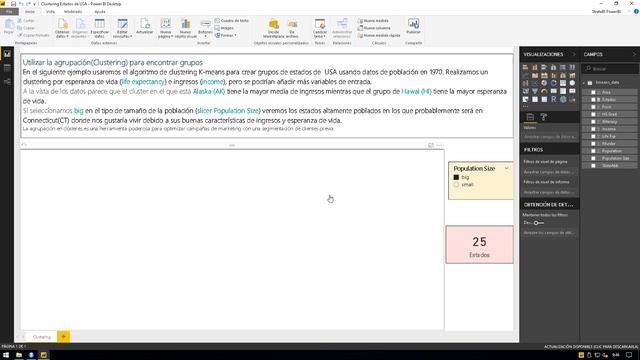Viewport: 640px width, 360px height.
Task: Check the Income field
Action: pyautogui.click(x=593, y=129)
